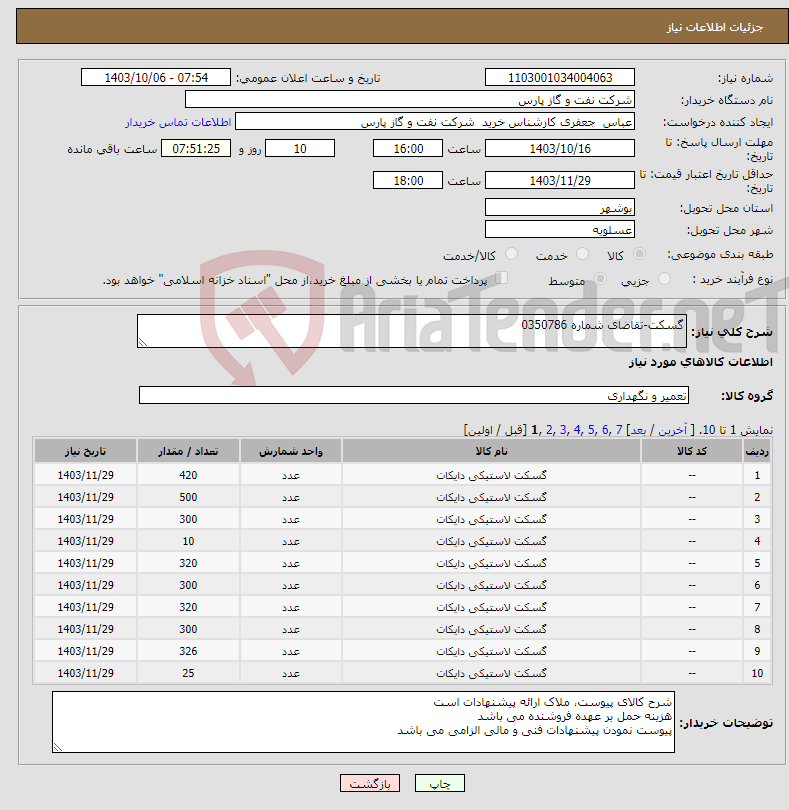The height and width of the screenshot is (810, 789).
Task: Open the بعد next page link
Action: click(638, 430)
